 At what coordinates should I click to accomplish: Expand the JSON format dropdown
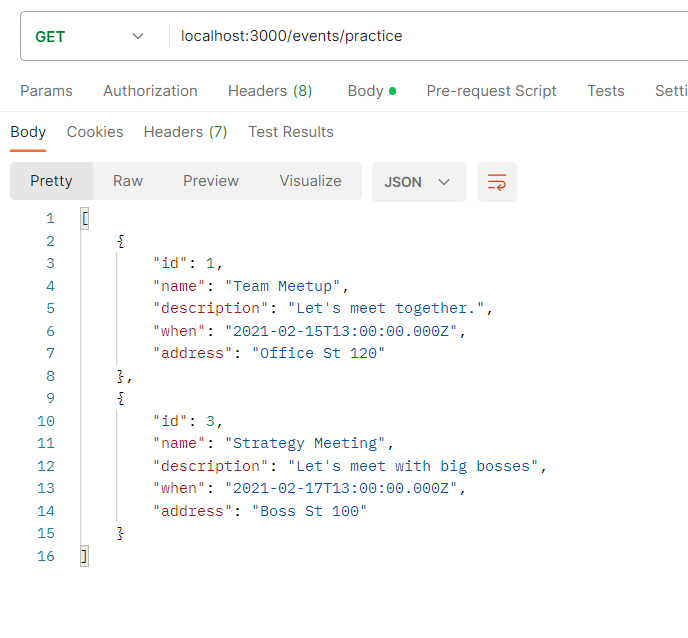pos(418,182)
